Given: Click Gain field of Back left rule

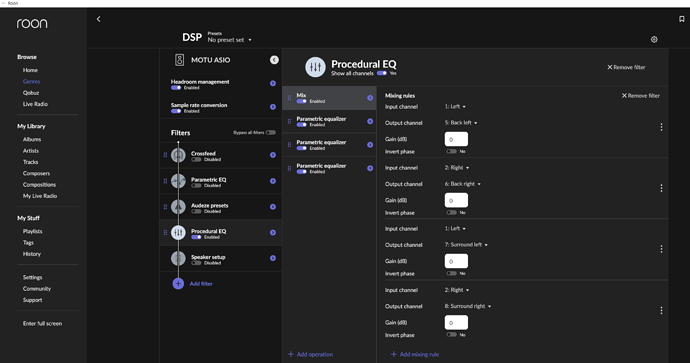Looking at the screenshot, I should pyautogui.click(x=456, y=139).
